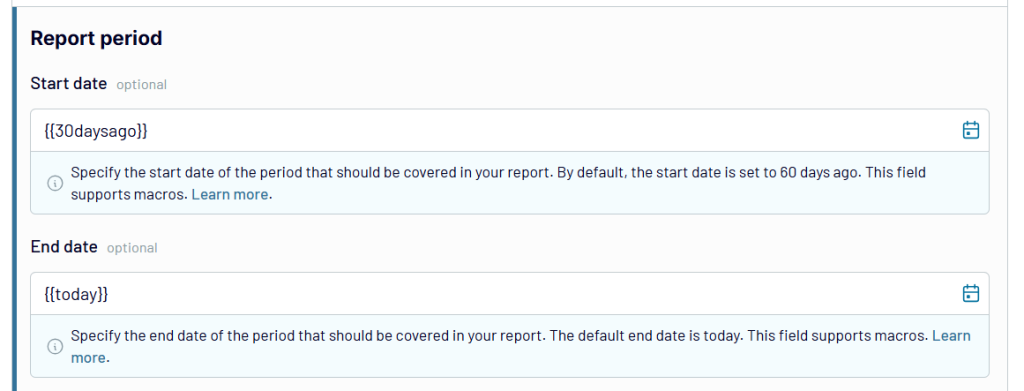The height and width of the screenshot is (391, 1024).
Task: Focus the End date input field
Action: pos(509,294)
